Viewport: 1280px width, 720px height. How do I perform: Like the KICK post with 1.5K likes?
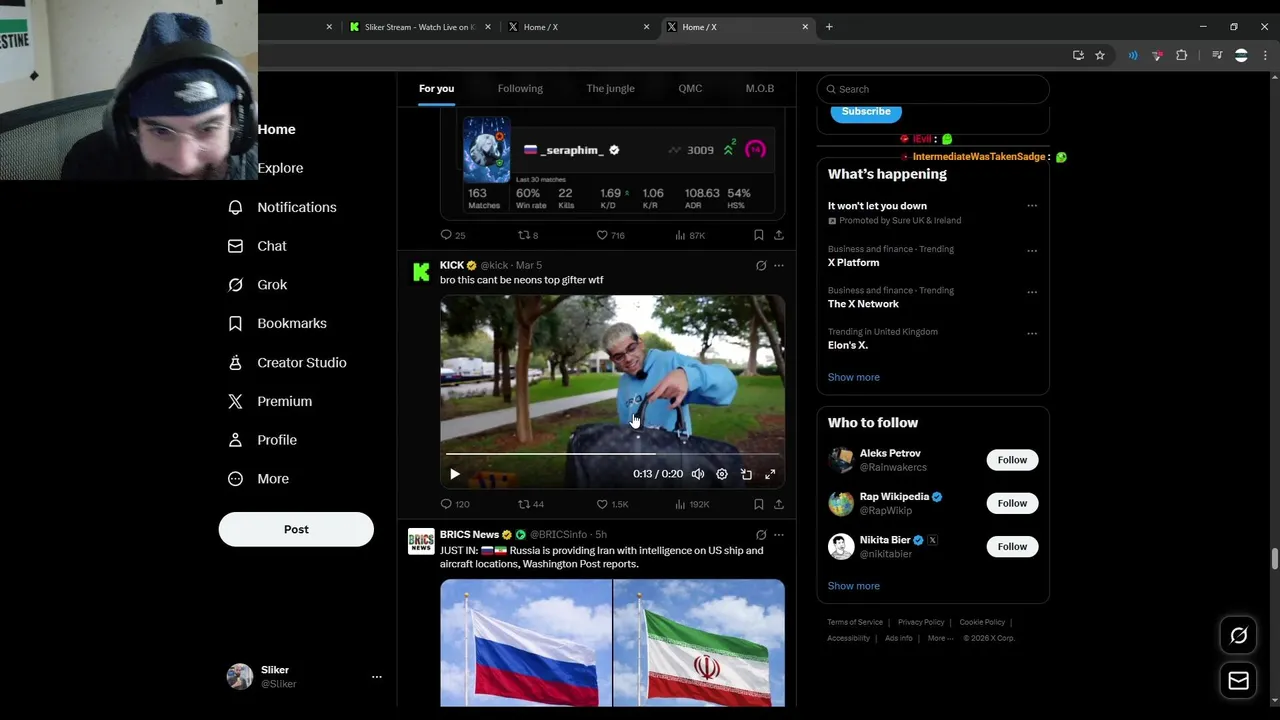[x=602, y=504]
